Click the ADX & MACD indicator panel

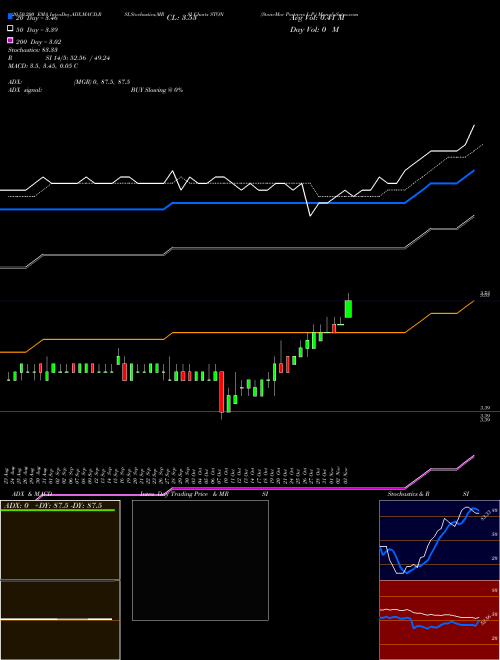[x=60, y=580]
